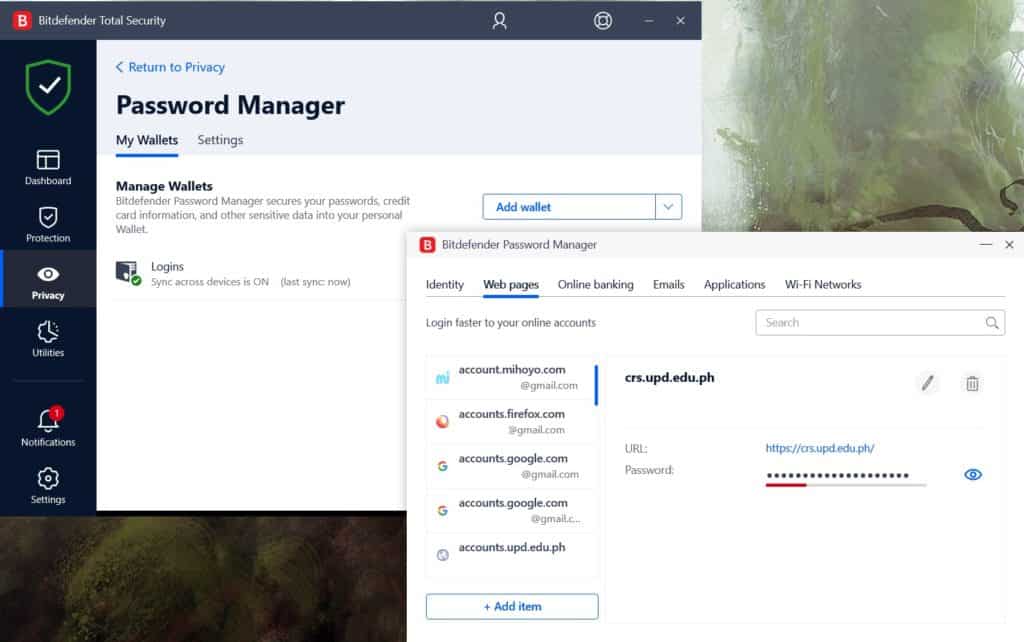Click Return to Privacy link
The height and width of the screenshot is (642, 1024).
tap(170, 67)
